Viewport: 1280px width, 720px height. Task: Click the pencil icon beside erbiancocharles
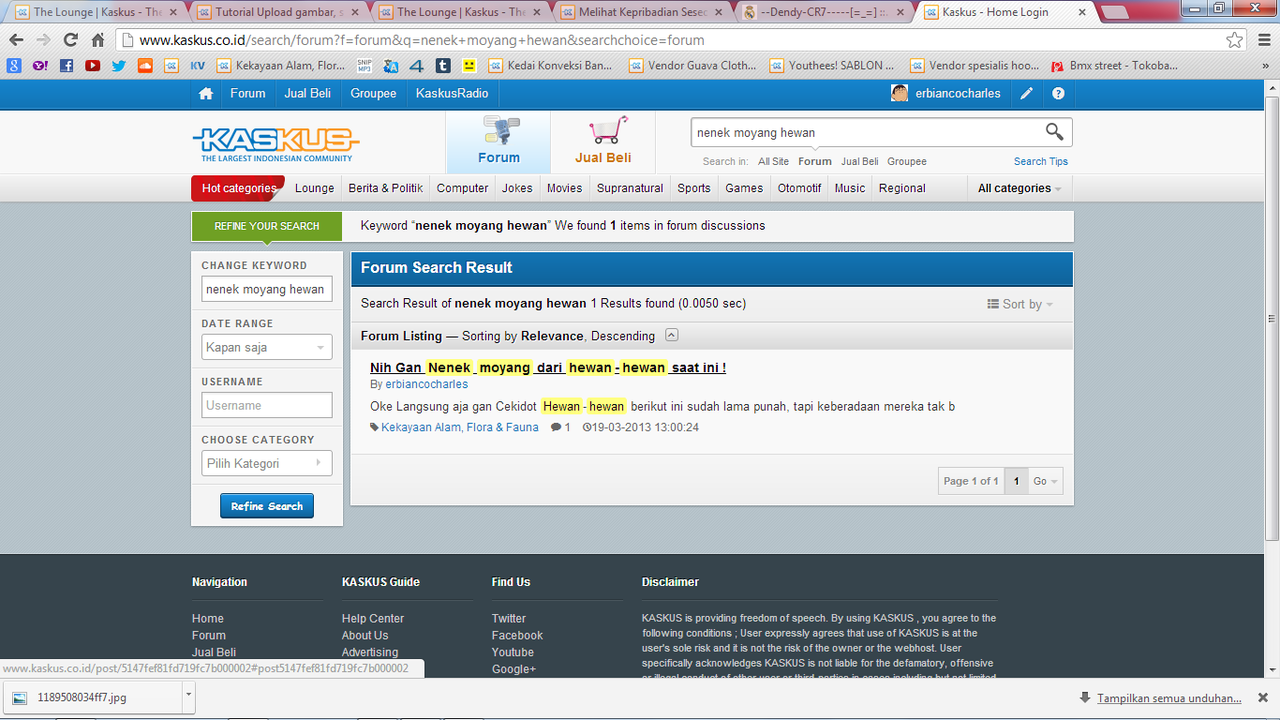coord(1026,93)
